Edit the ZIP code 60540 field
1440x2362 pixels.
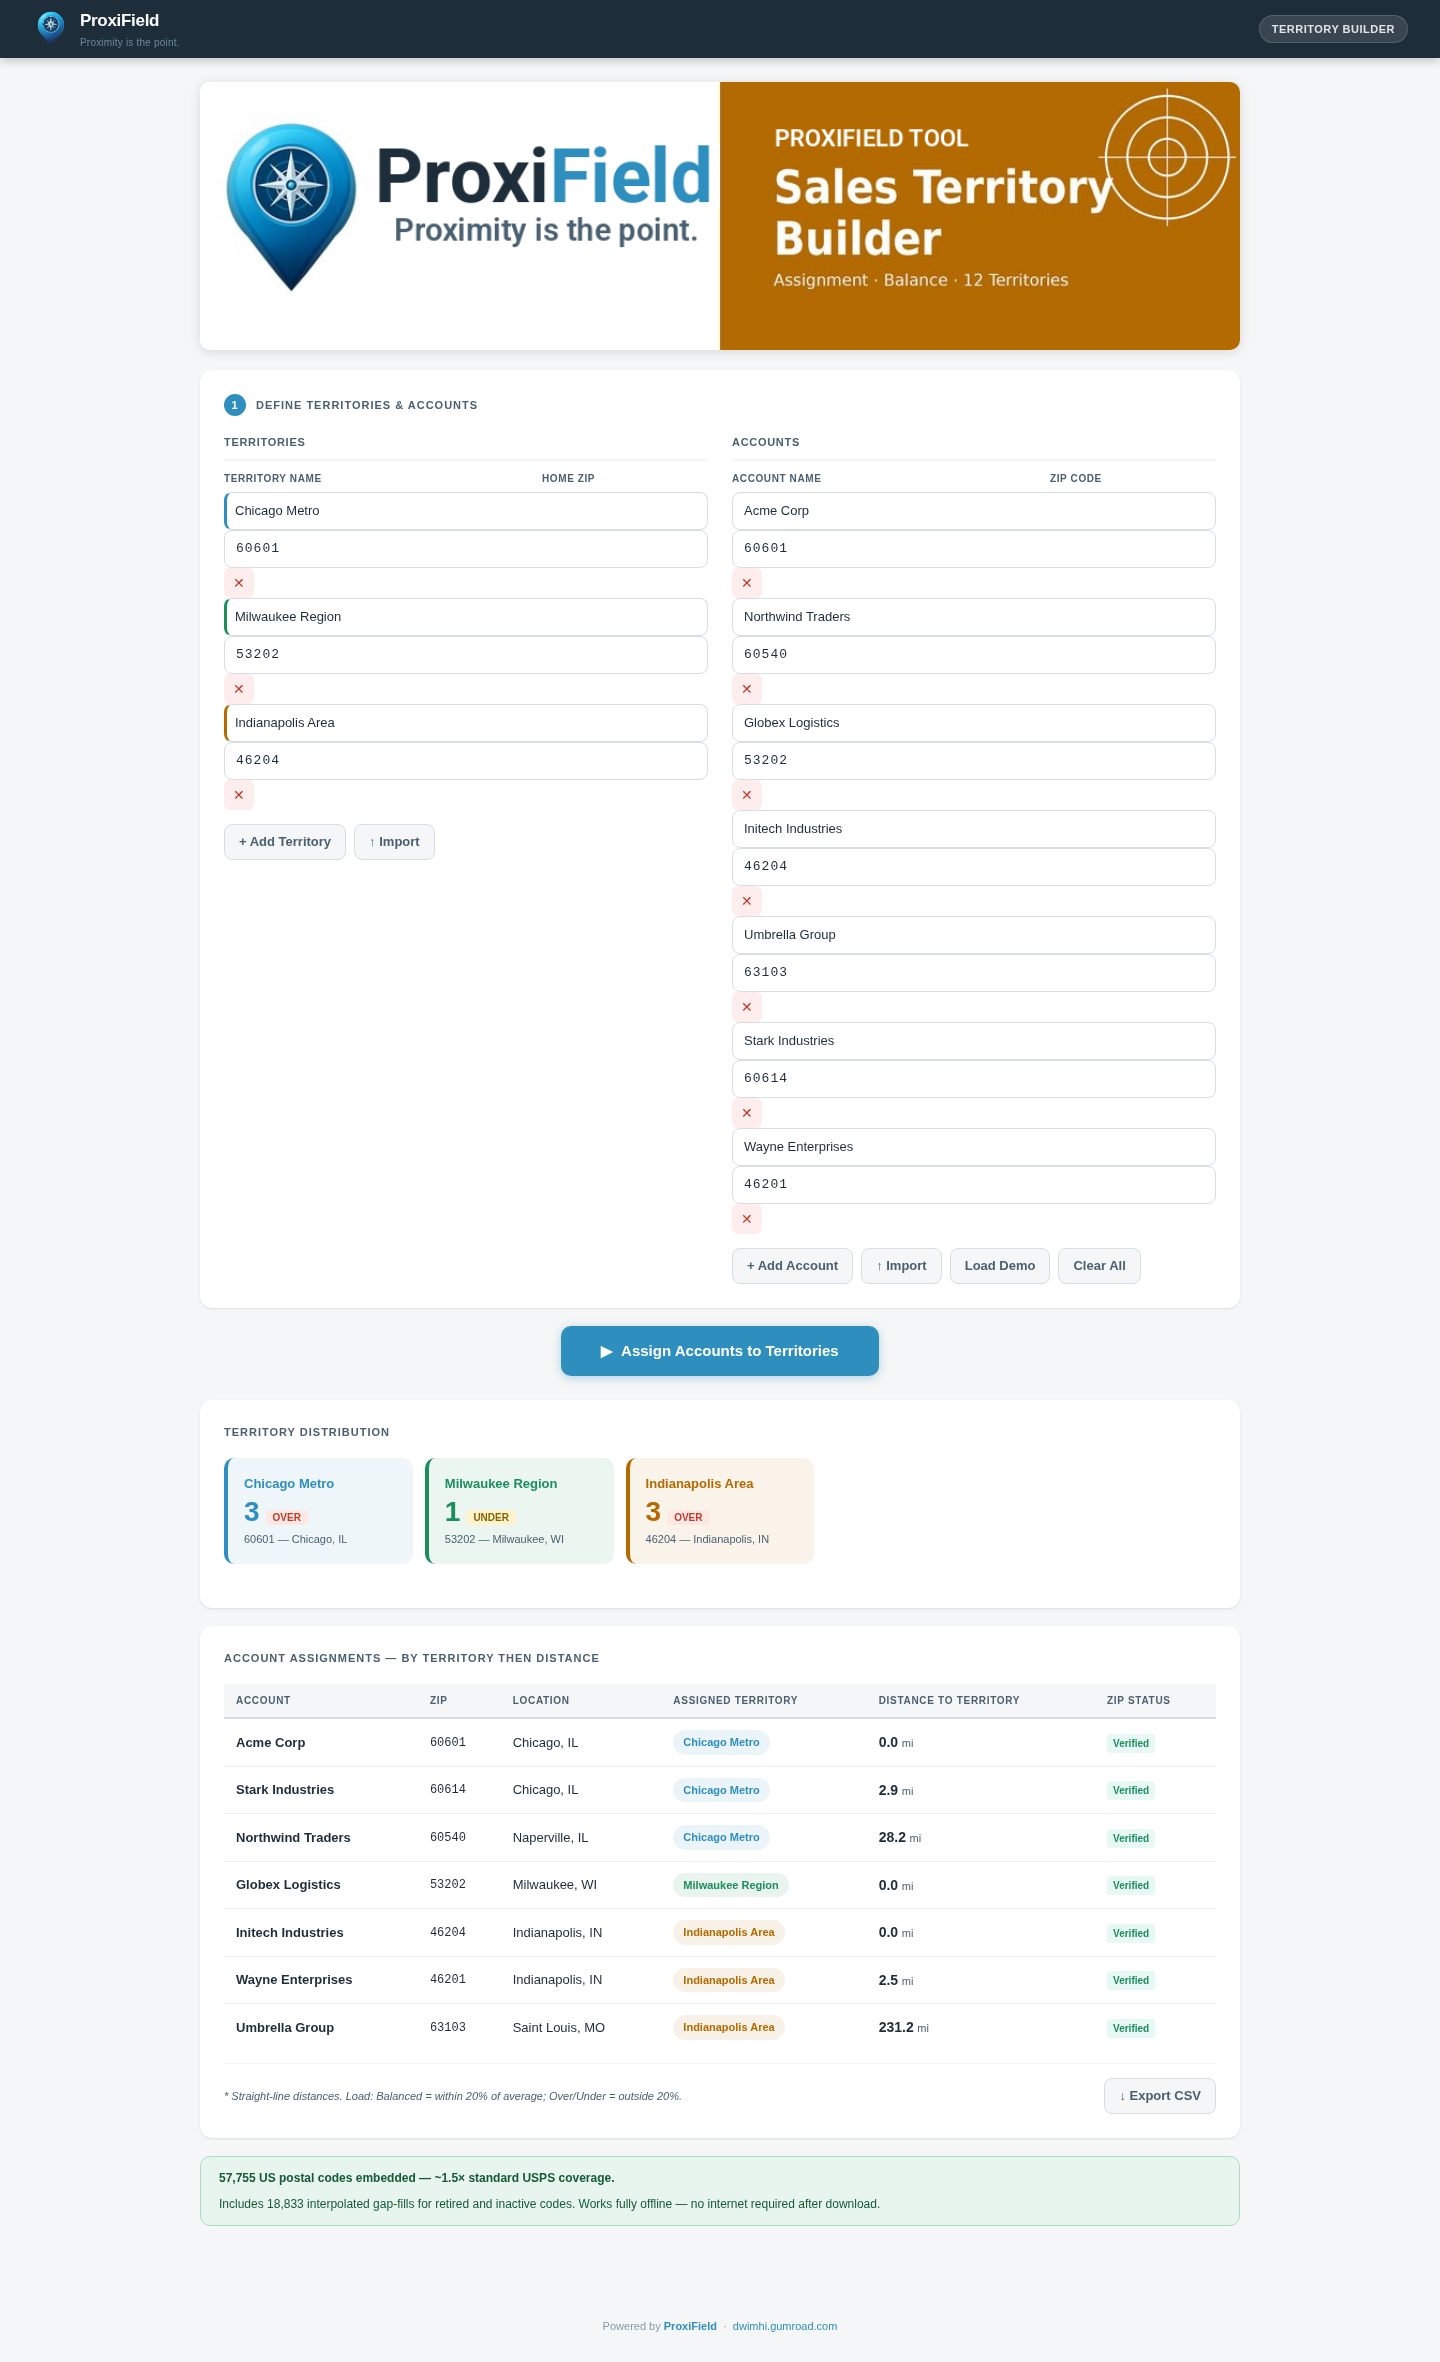click(974, 655)
